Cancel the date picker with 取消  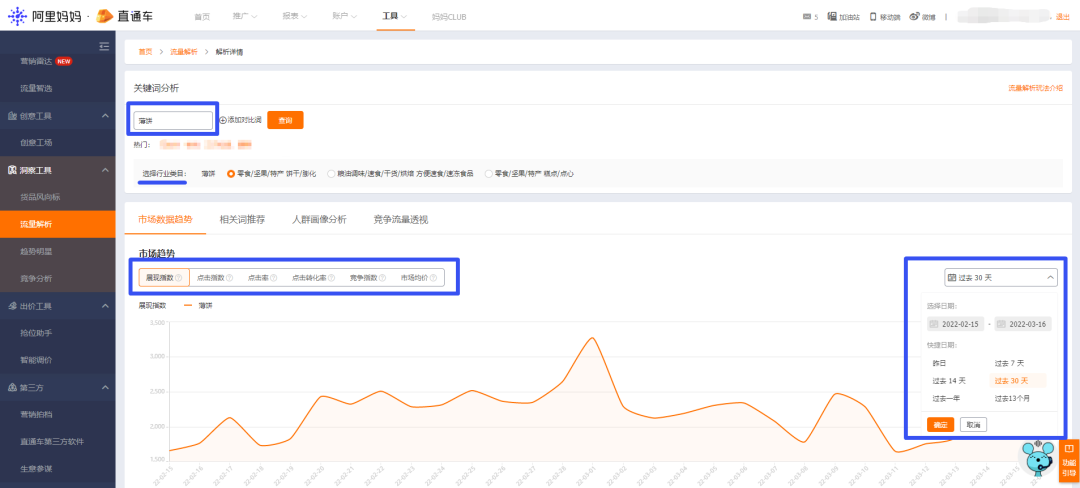[973, 425]
